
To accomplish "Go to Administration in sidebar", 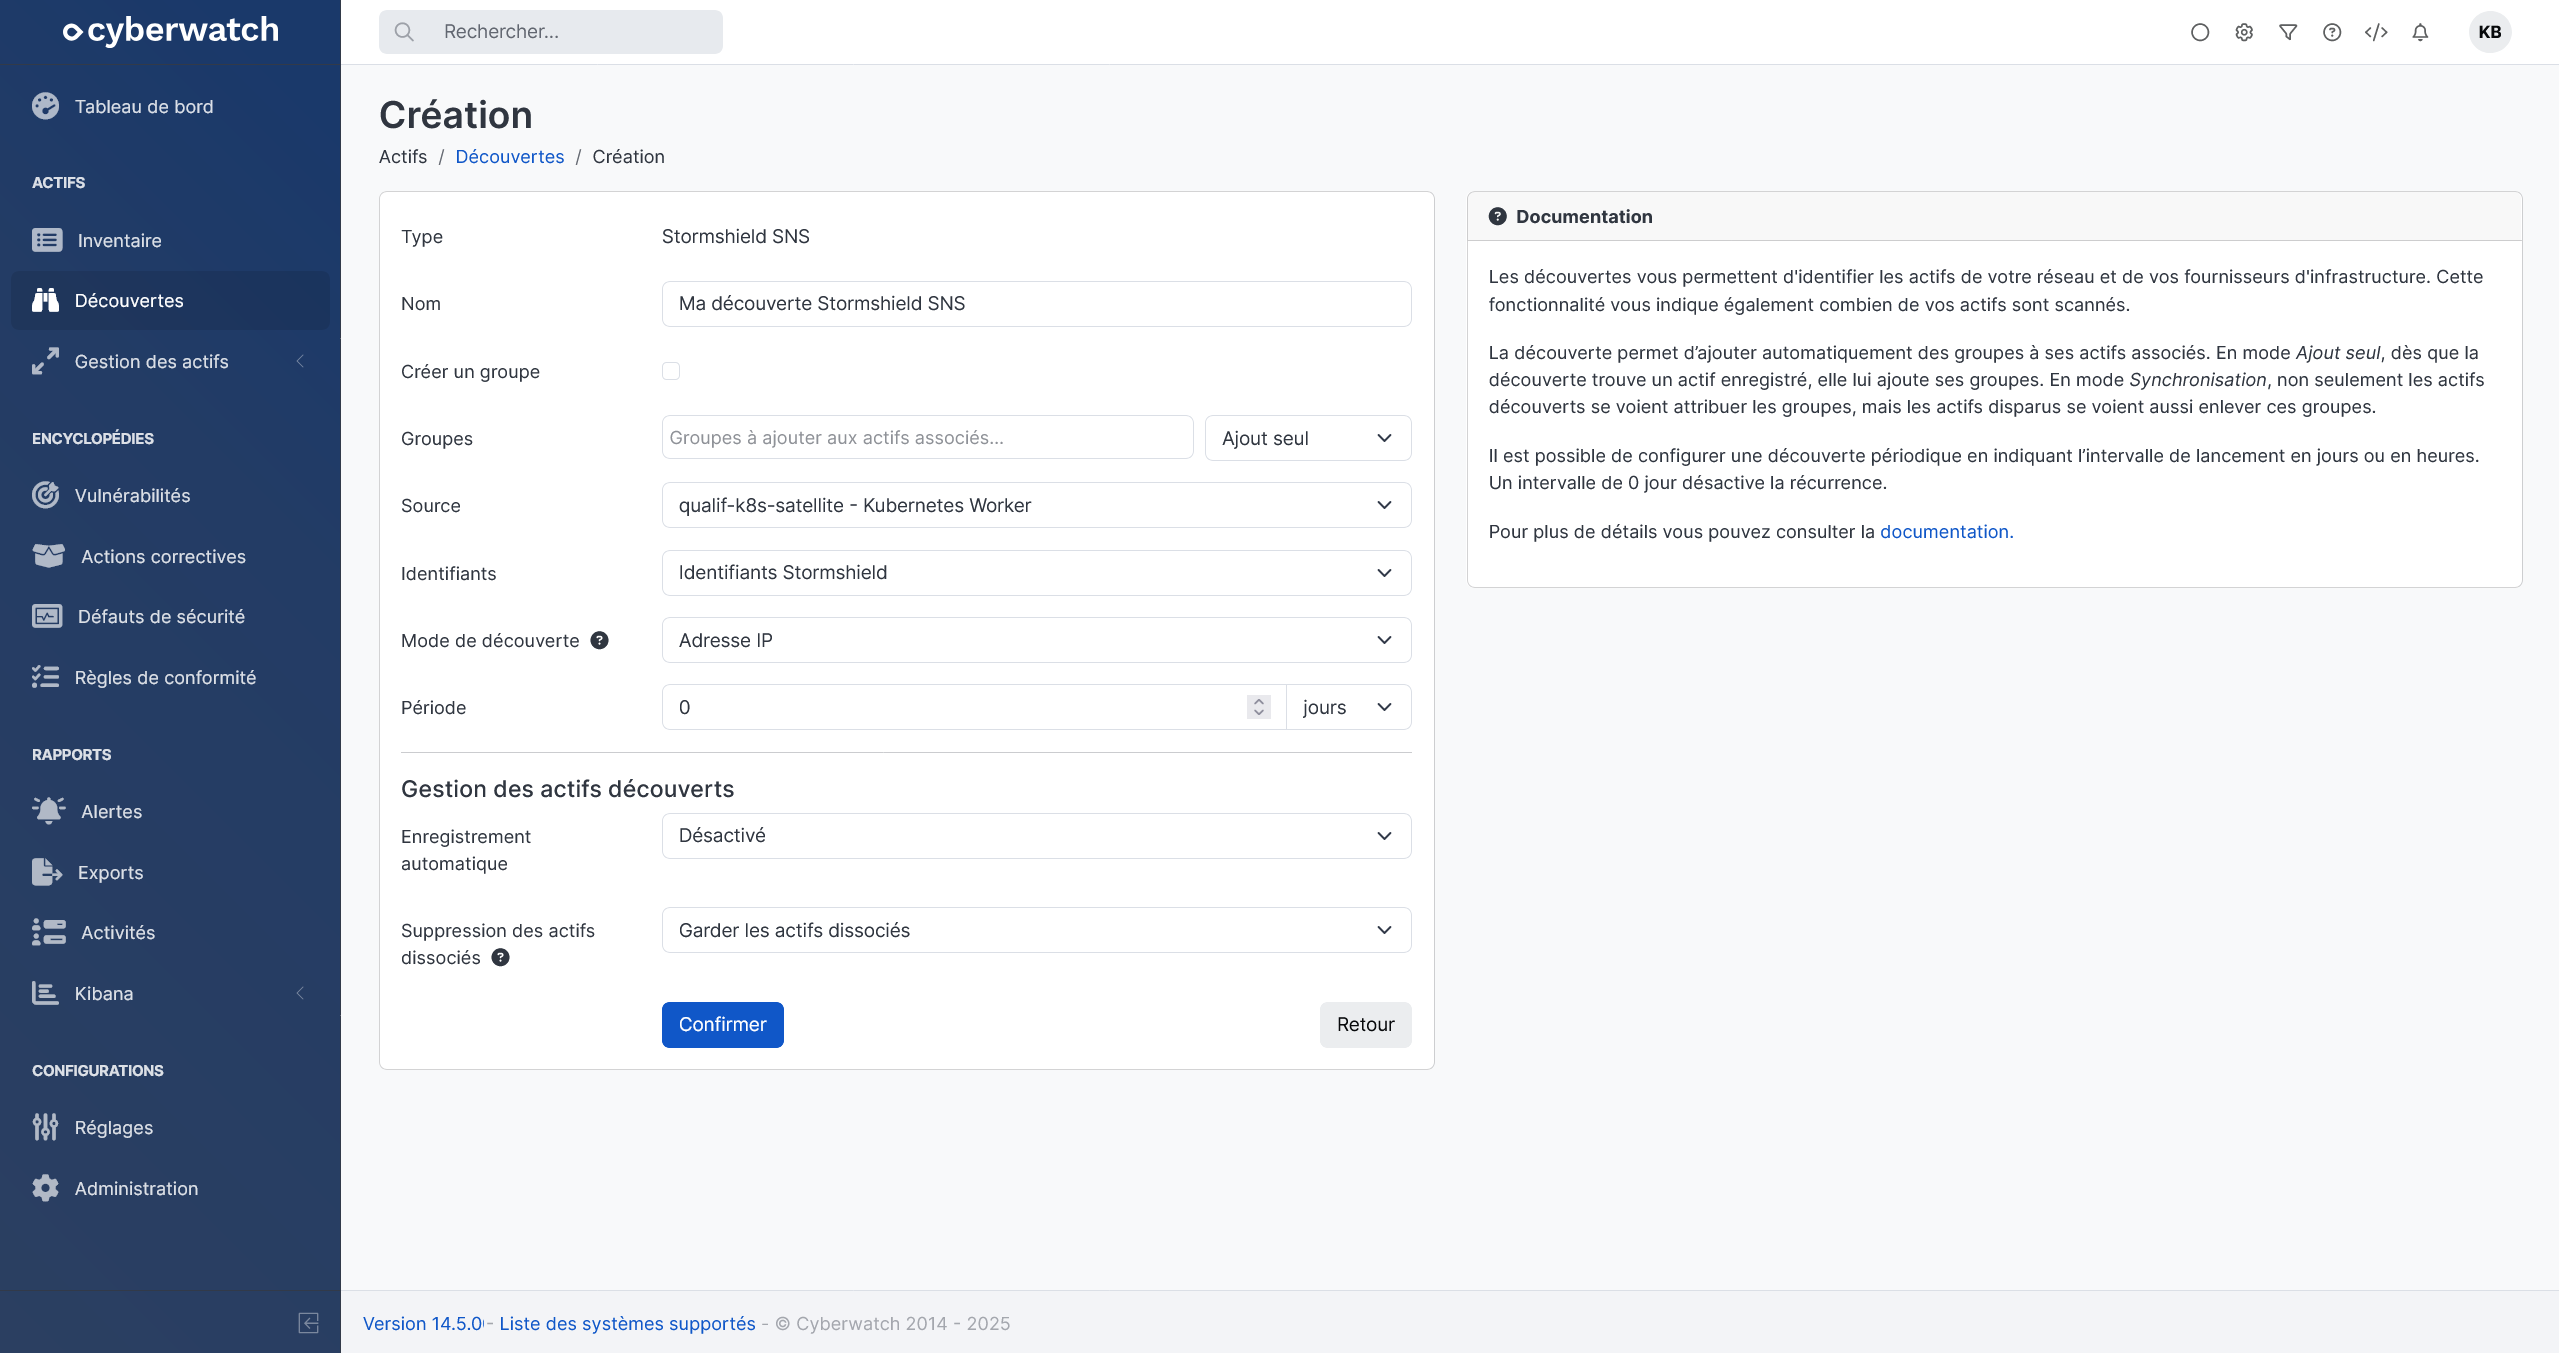I will [170, 1188].
